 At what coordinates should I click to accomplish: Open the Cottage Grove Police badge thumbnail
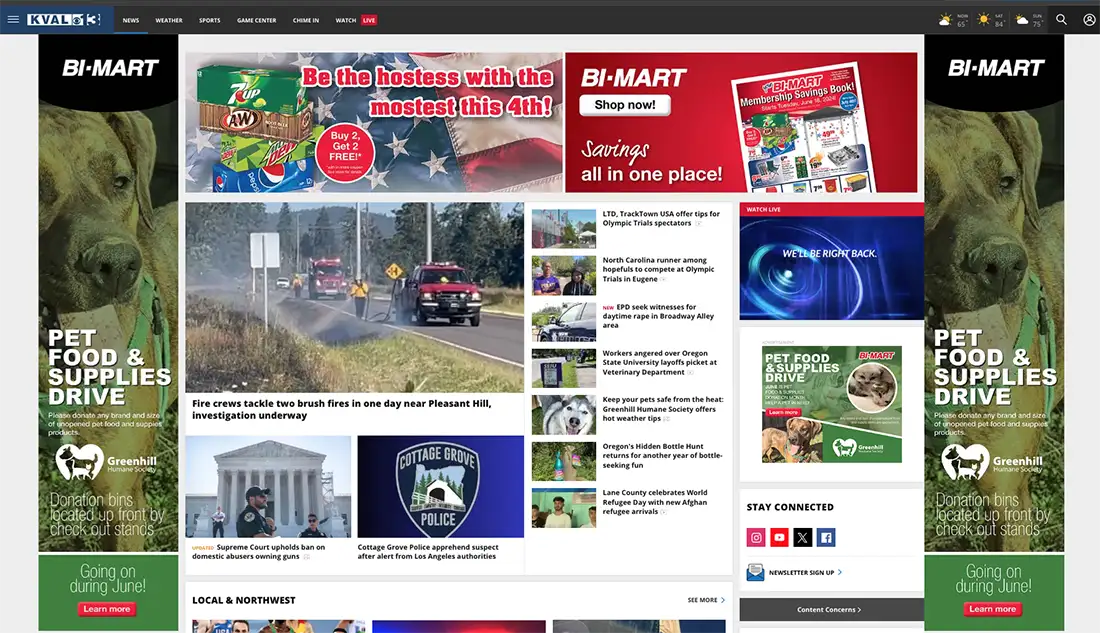point(441,486)
